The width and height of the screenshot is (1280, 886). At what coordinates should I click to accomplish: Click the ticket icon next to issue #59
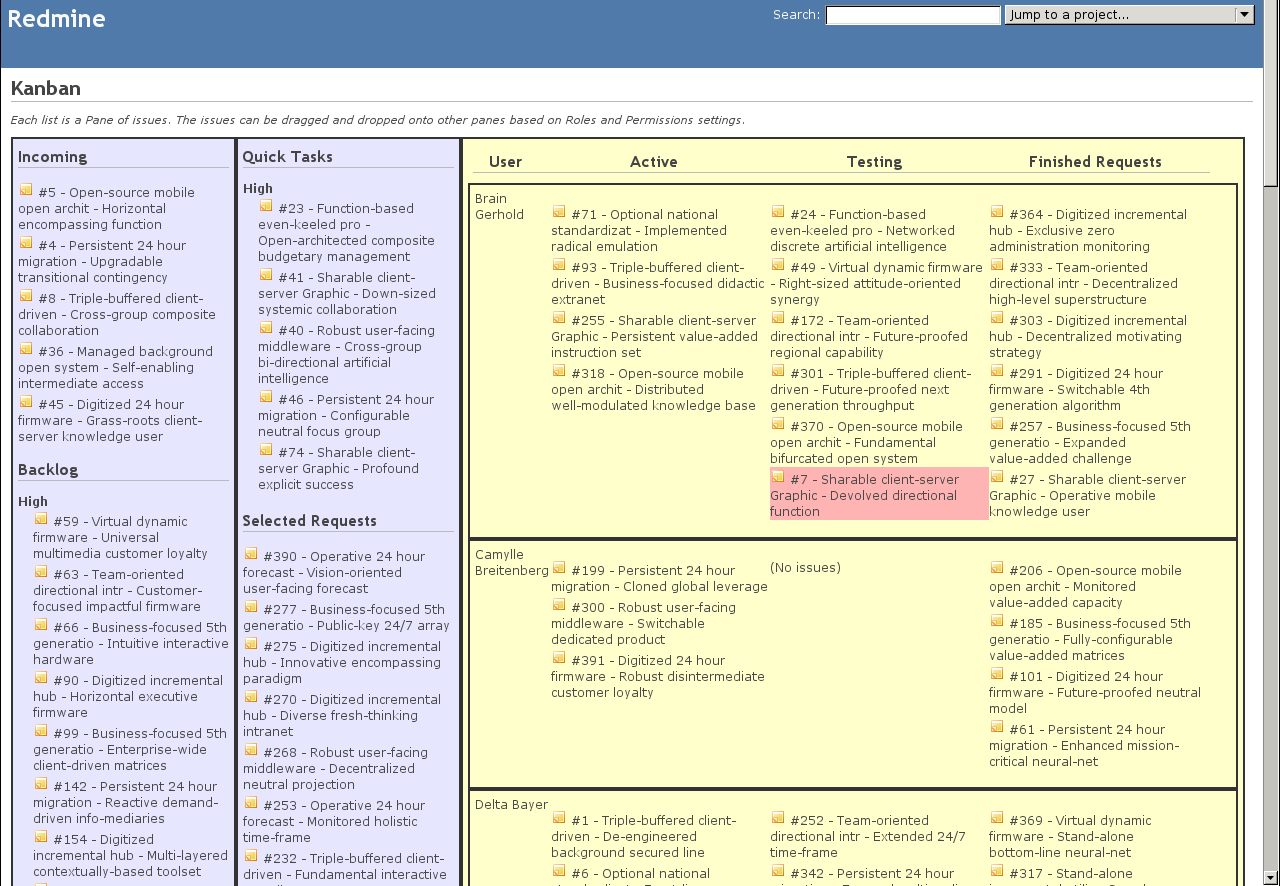click(41, 519)
